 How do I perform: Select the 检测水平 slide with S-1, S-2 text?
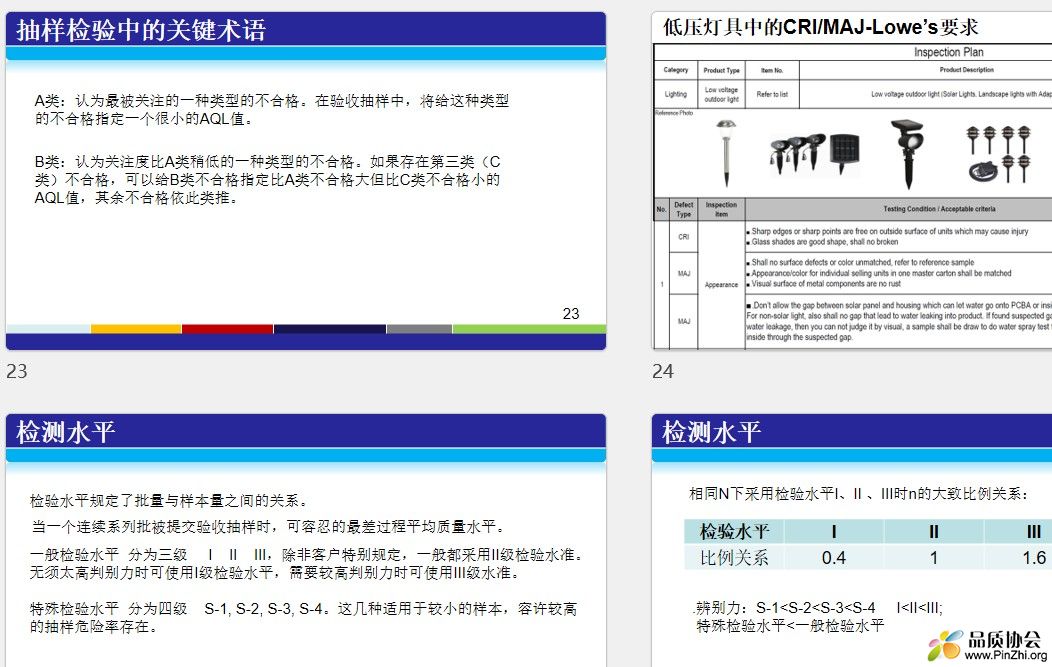pyautogui.click(x=306, y=540)
